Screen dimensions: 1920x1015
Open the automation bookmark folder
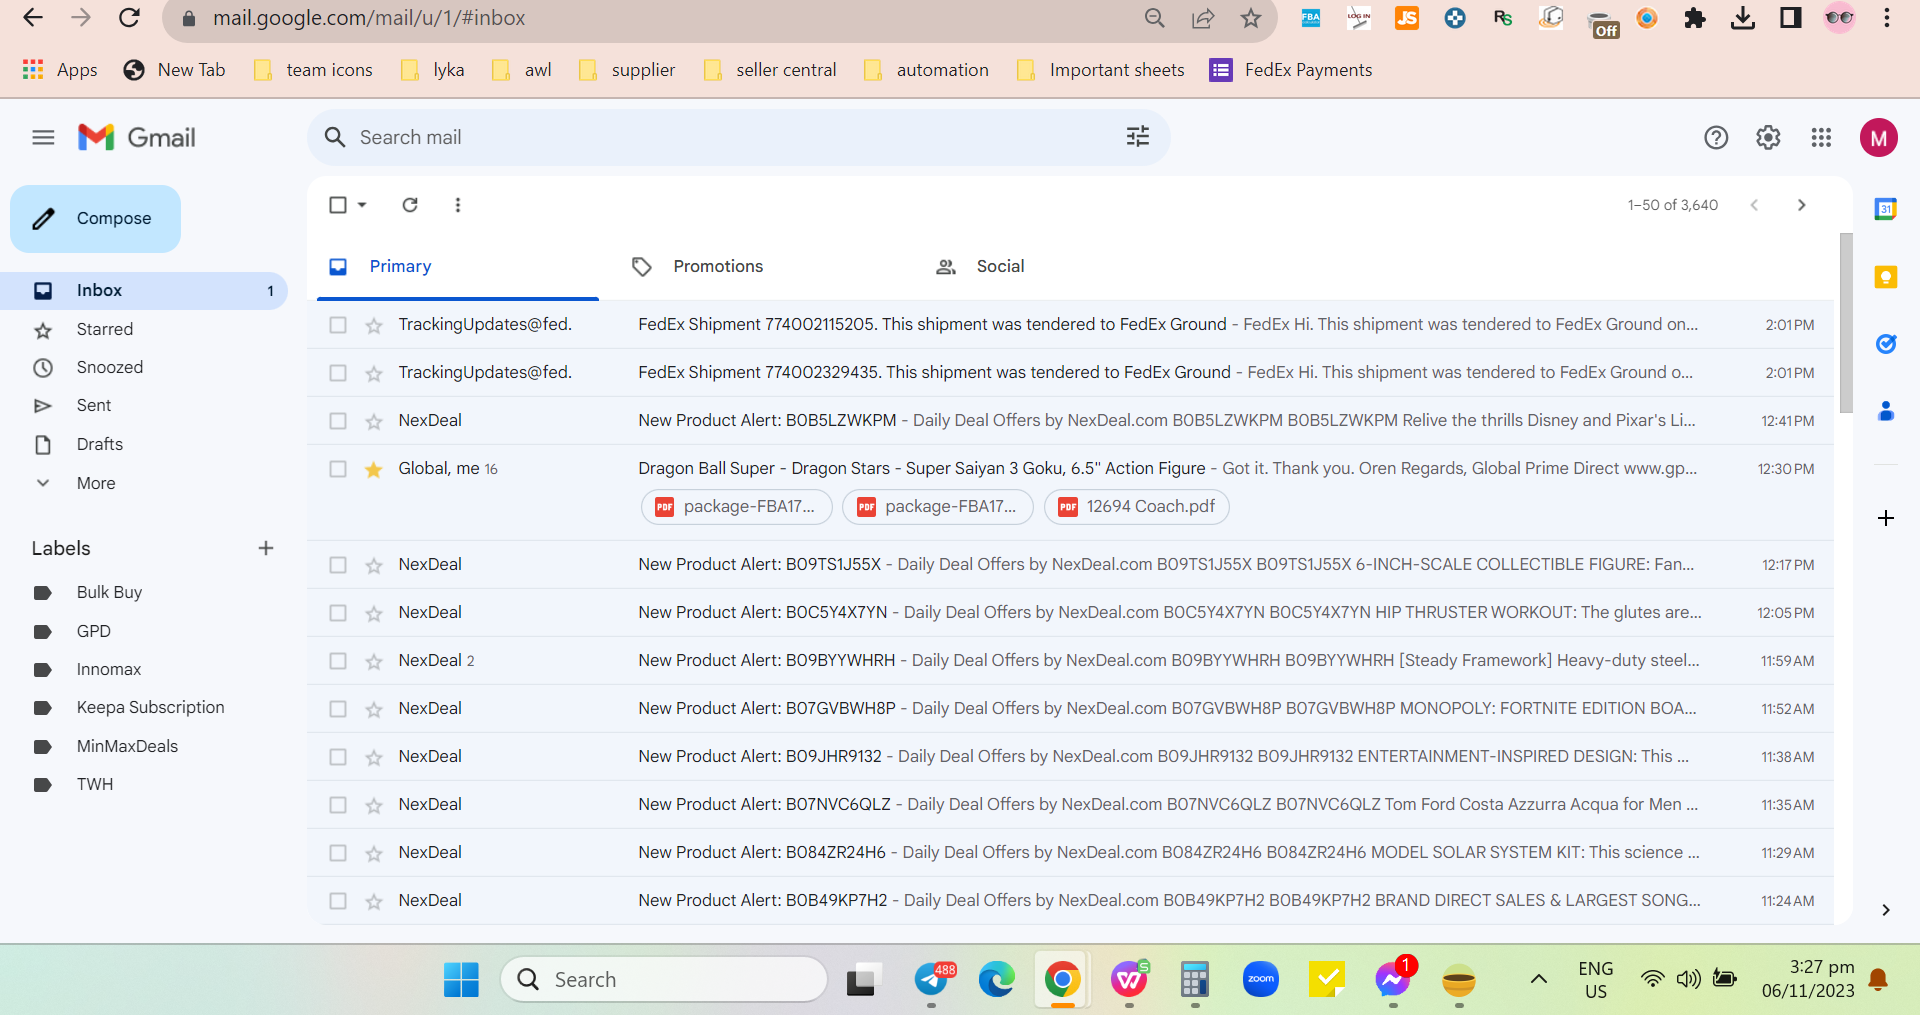point(926,70)
